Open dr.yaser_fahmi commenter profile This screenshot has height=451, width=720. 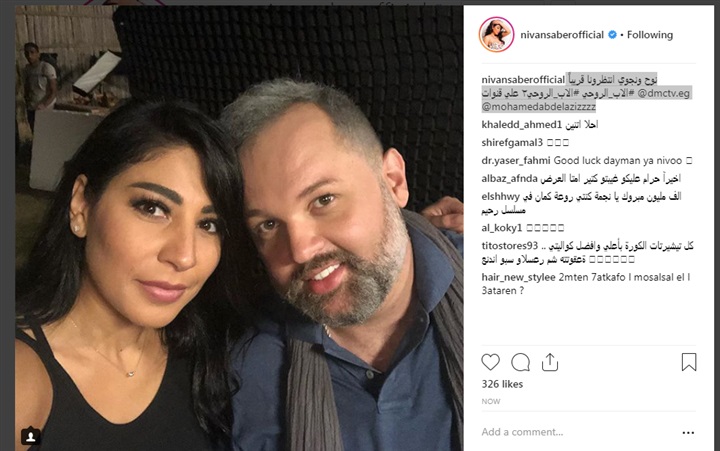(x=516, y=160)
